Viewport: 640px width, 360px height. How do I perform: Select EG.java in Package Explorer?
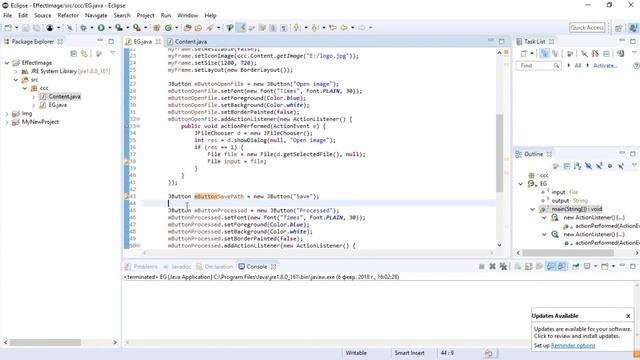[x=58, y=105]
